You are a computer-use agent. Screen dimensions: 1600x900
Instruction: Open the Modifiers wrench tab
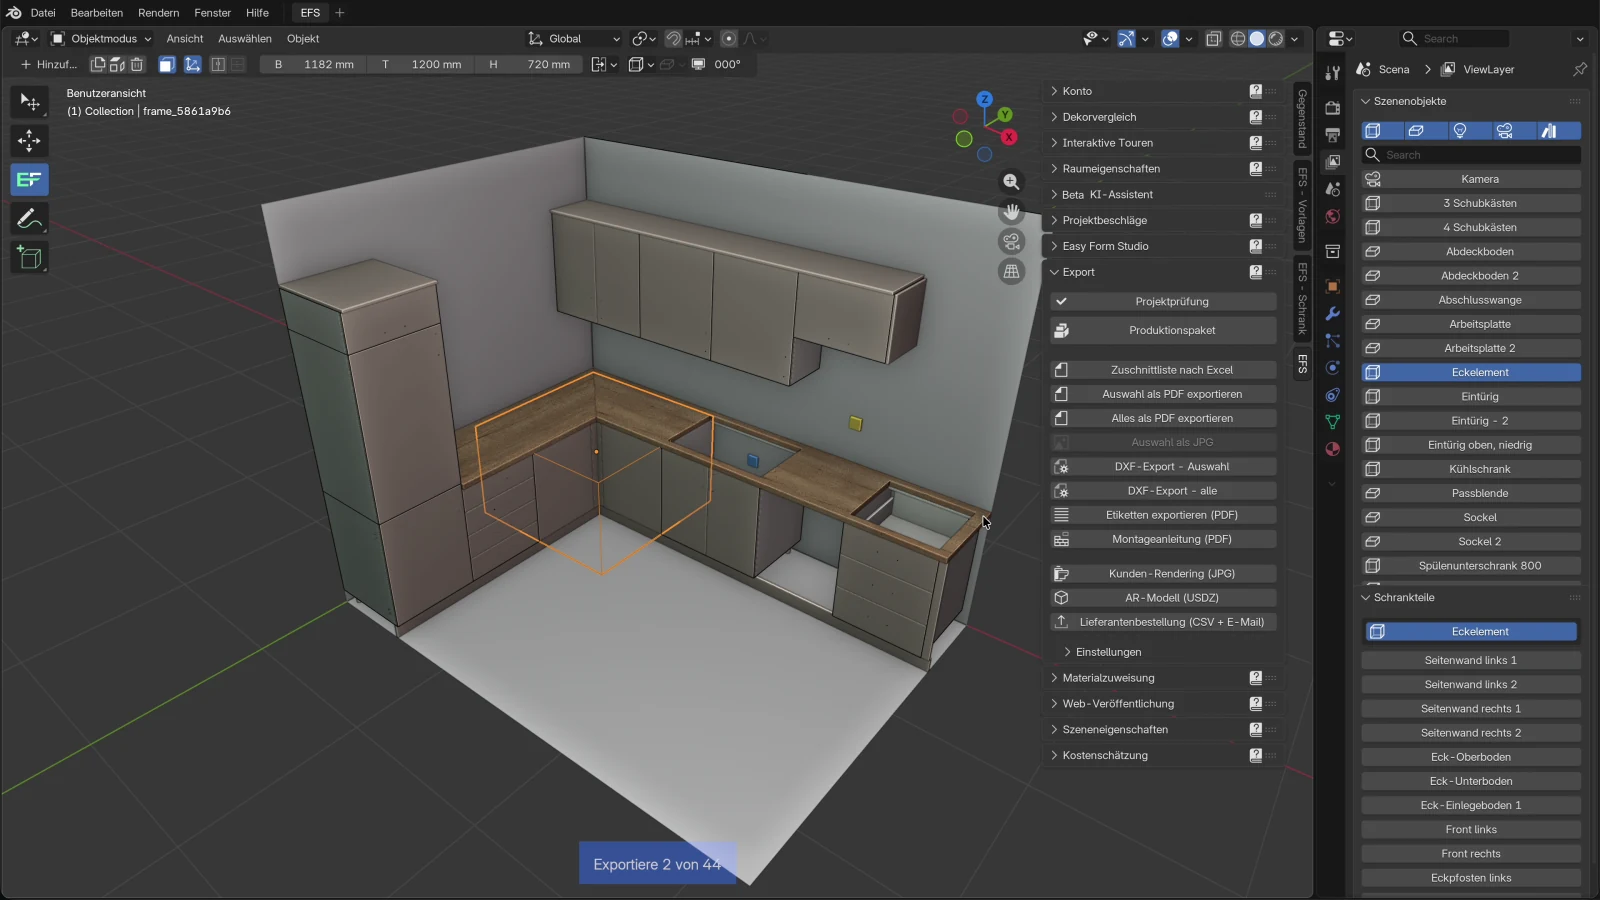[x=1332, y=314]
